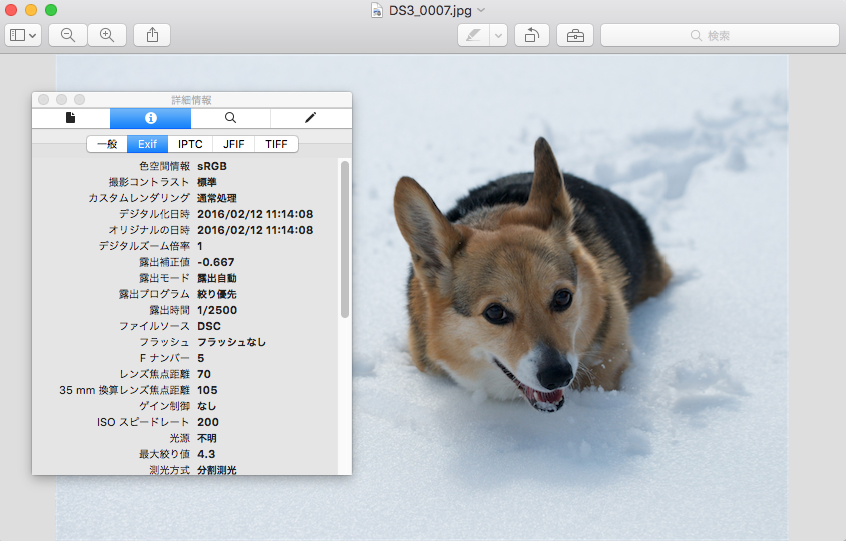The height and width of the screenshot is (541, 846).
Task: Show the markup toolbox toolbar
Action: pyautogui.click(x=575, y=35)
